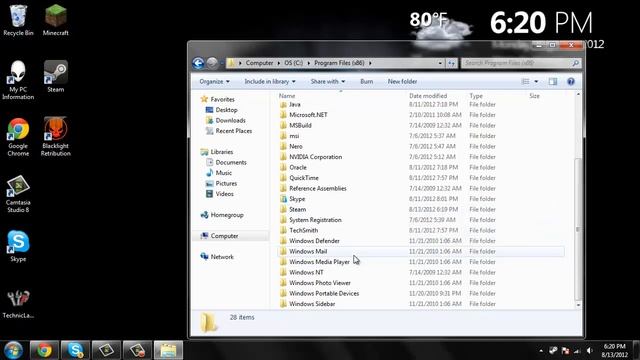
Task: Click the Explorer Forward arrow button
Action: click(x=212, y=63)
